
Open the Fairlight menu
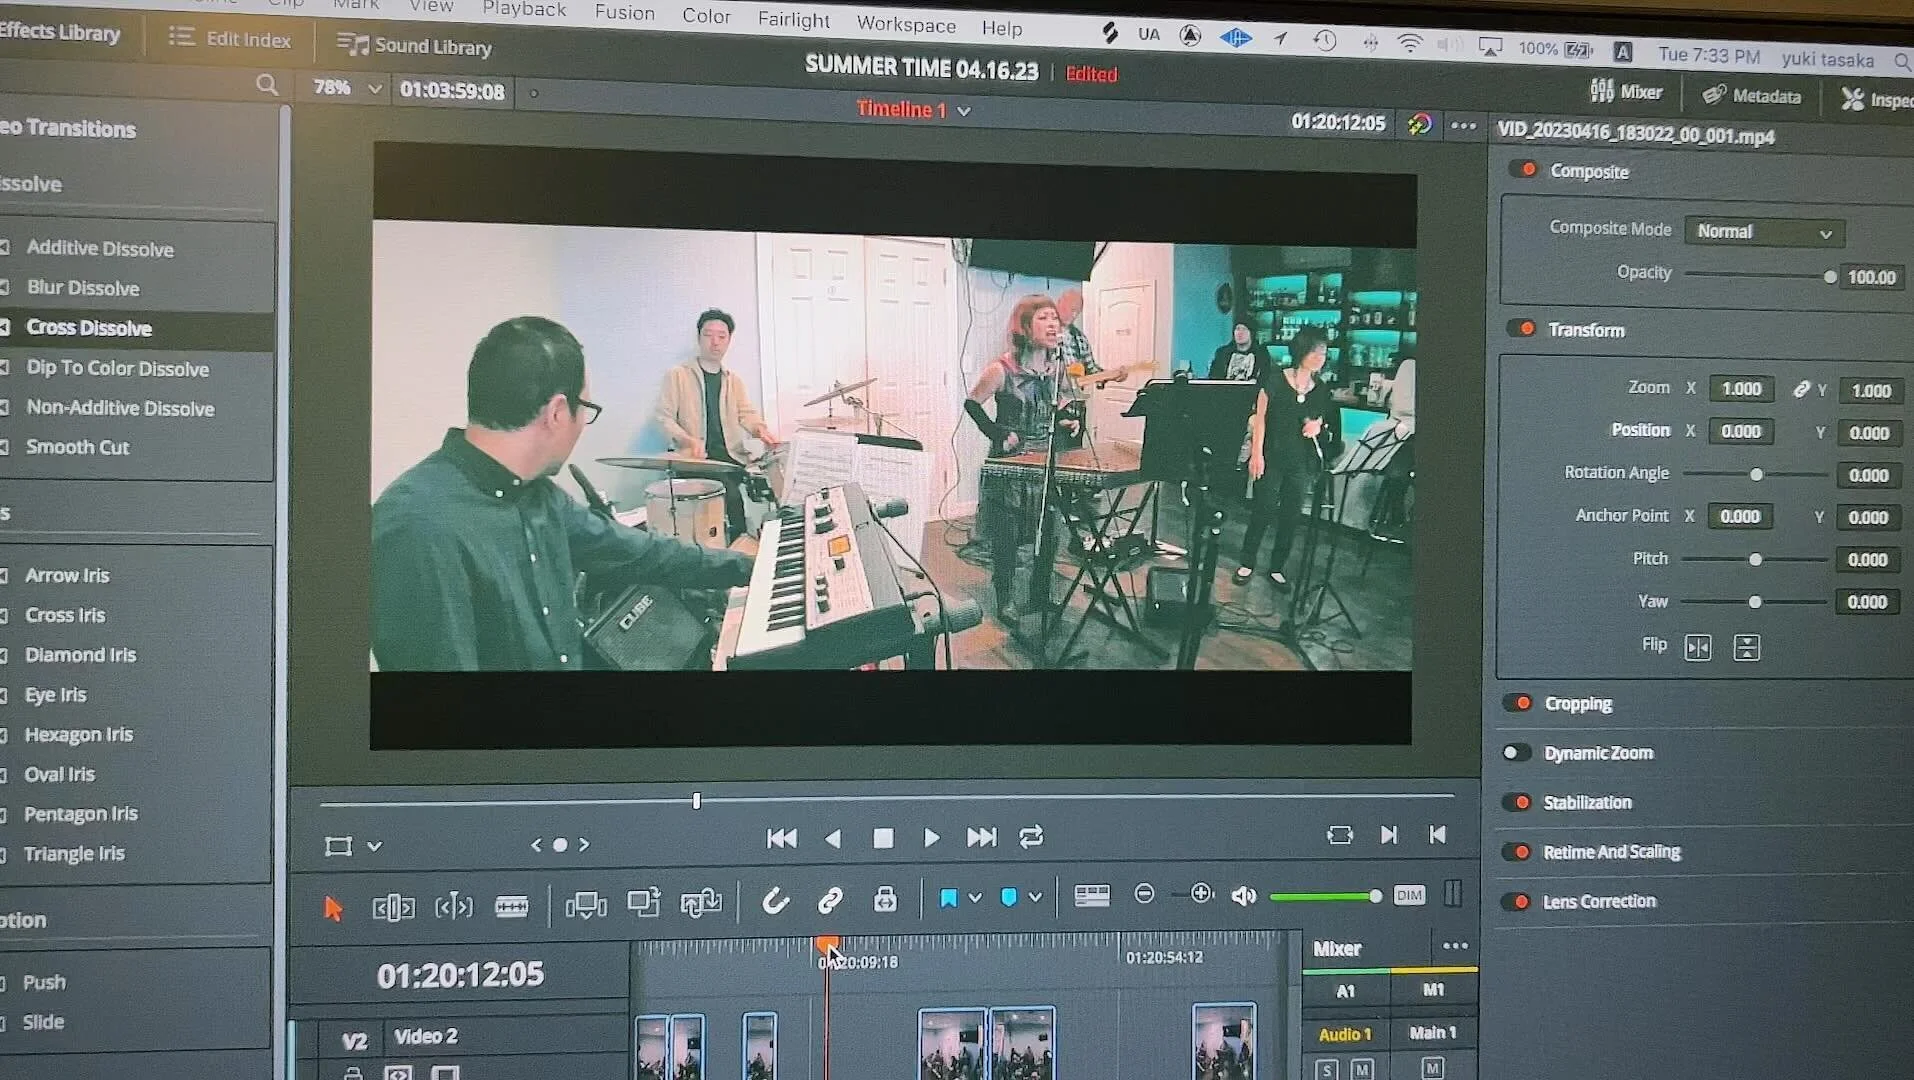tap(793, 20)
